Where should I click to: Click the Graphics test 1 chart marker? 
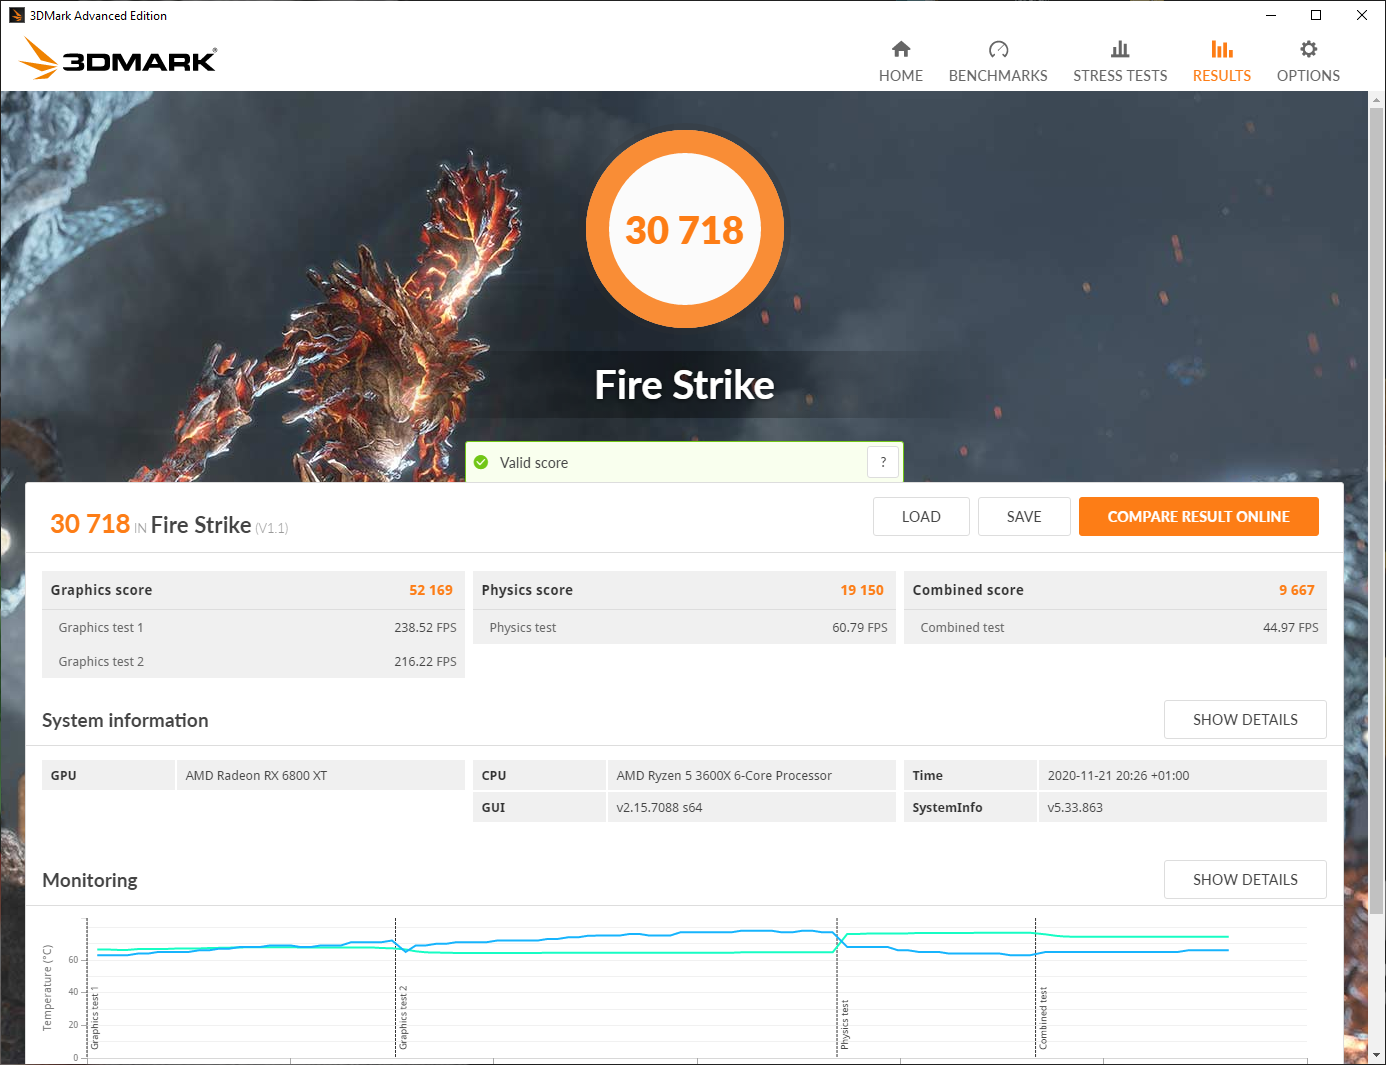95,1018
